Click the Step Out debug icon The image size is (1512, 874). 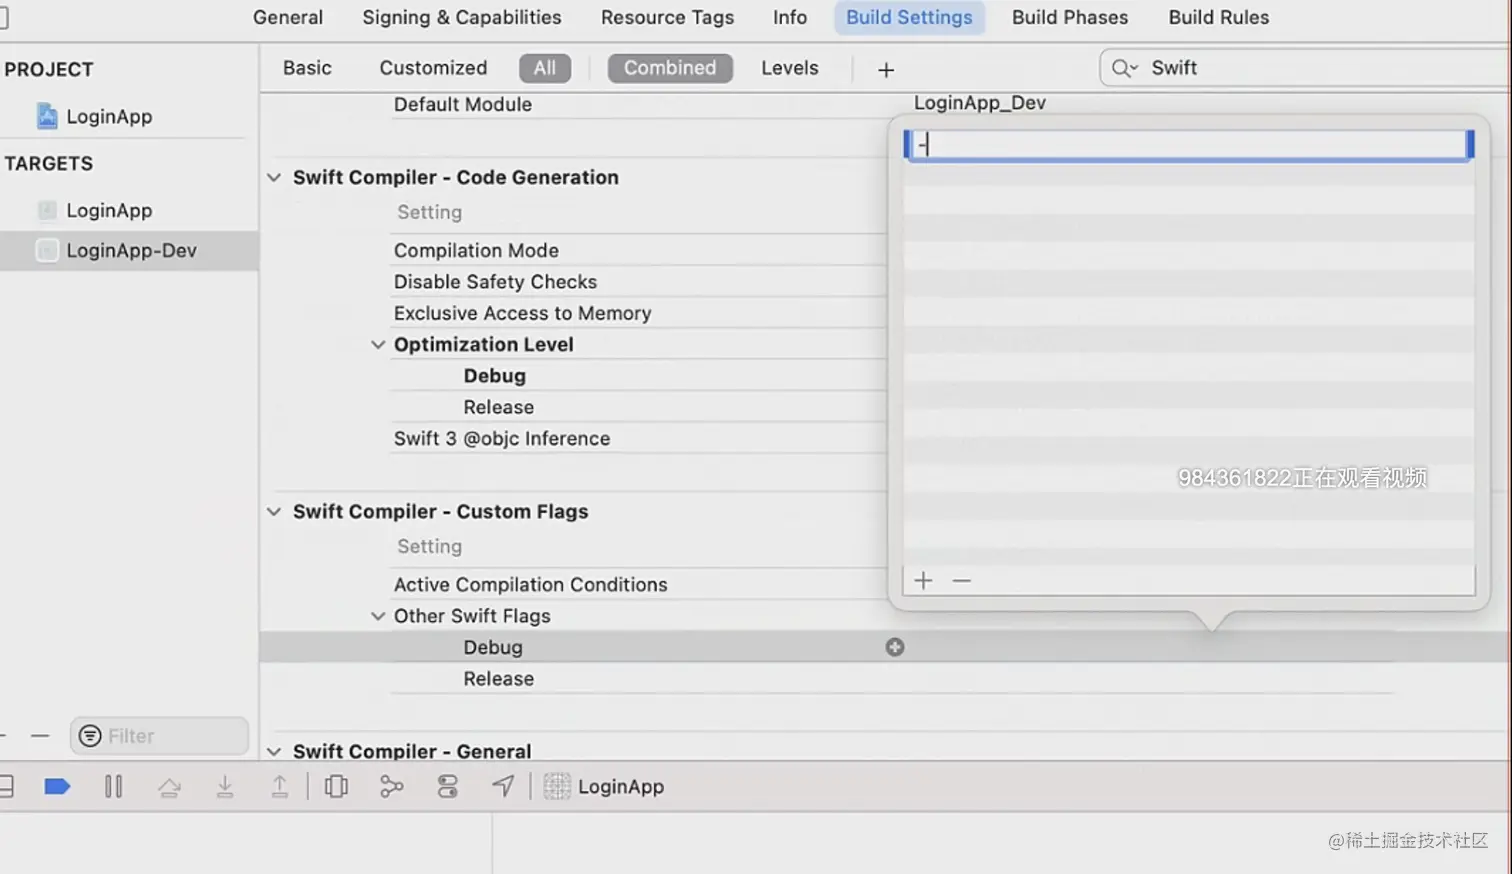[x=280, y=787]
